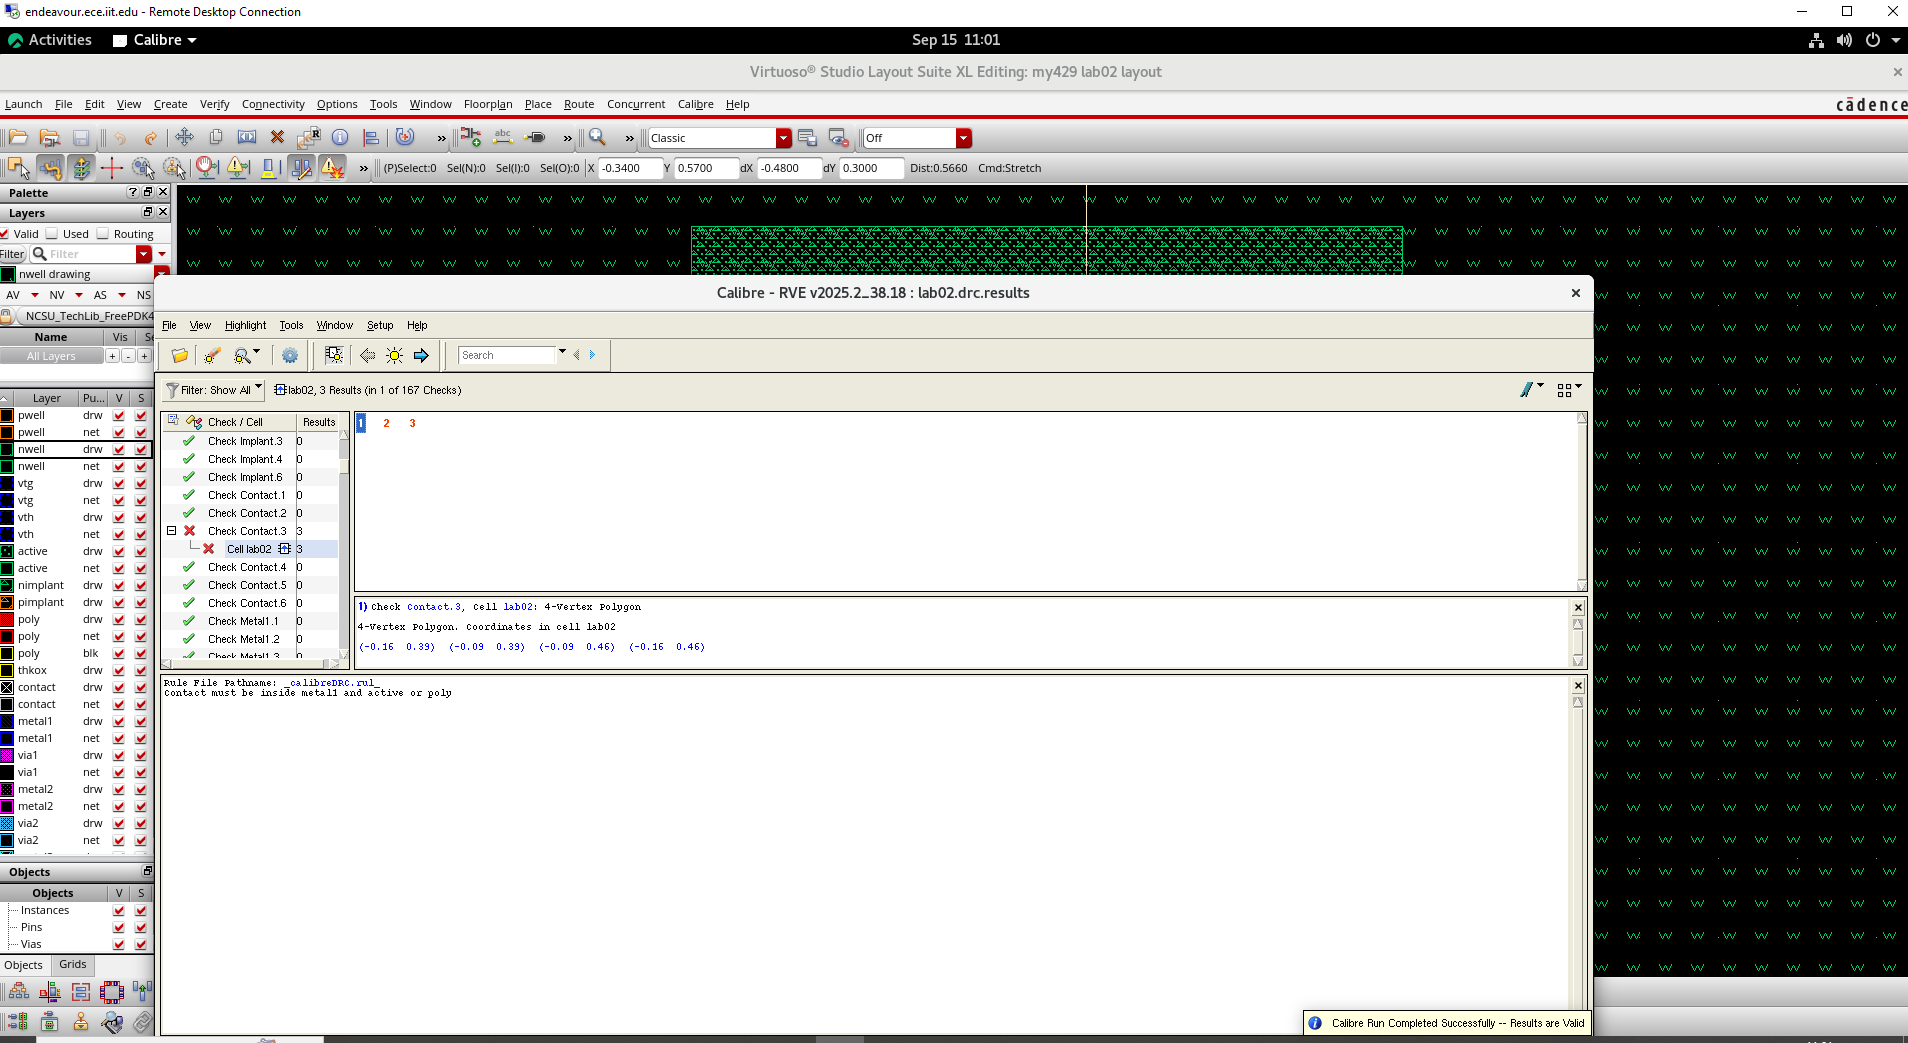1908x1043 pixels.
Task: Open database folder icon in Calibre RVE
Action: 180,355
